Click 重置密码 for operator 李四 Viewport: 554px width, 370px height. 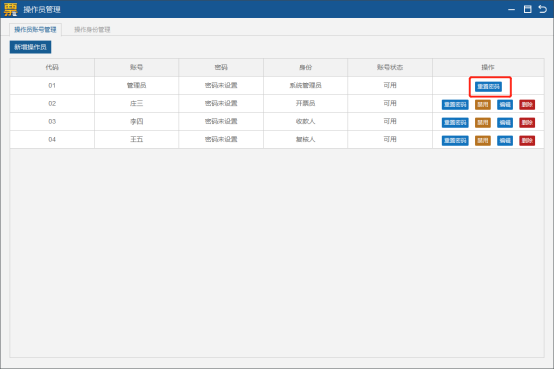[455, 123]
